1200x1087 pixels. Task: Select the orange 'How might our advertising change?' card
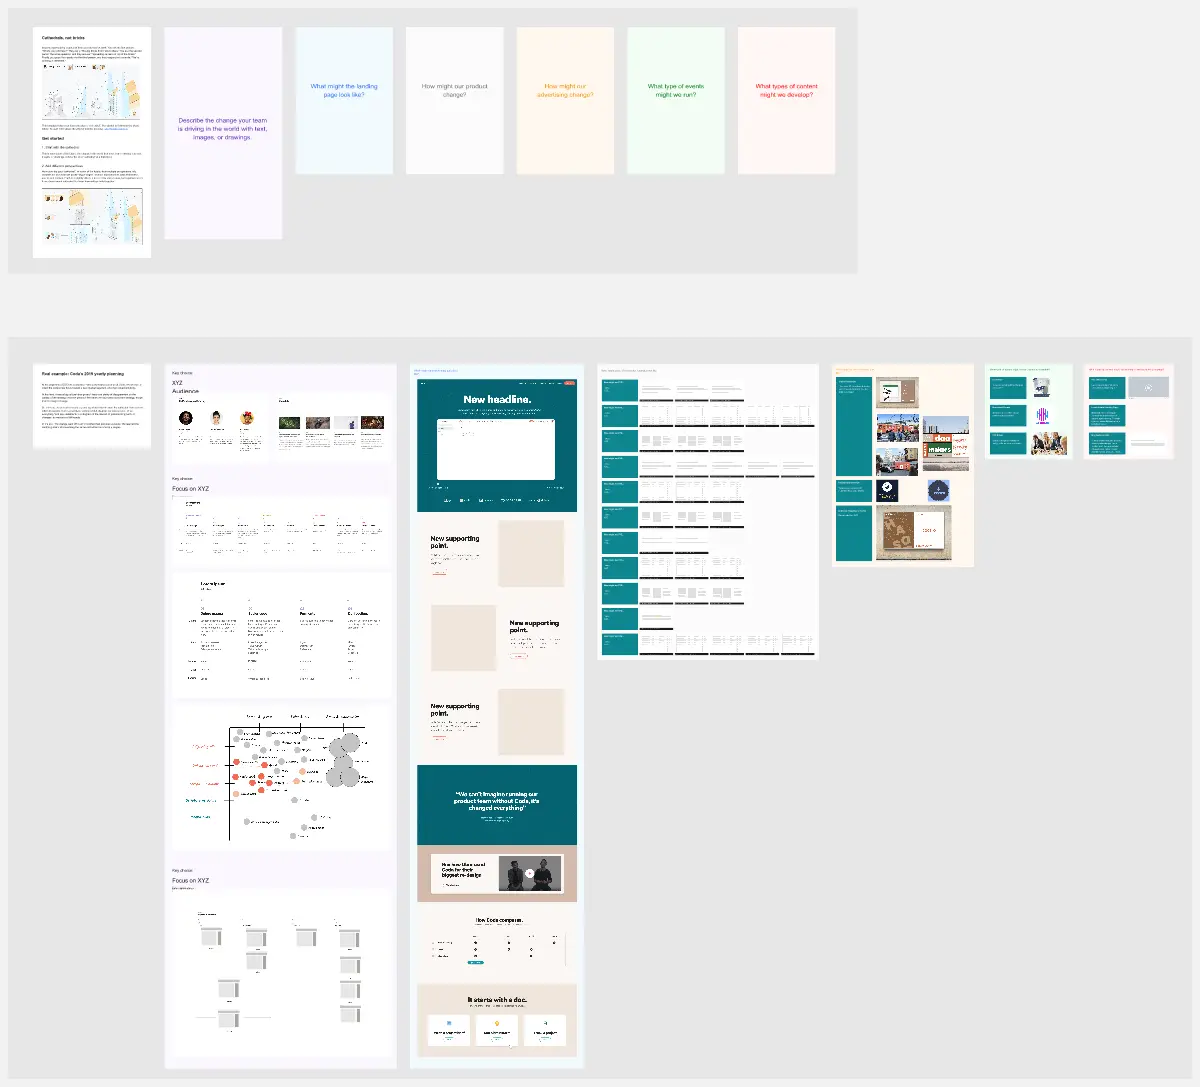tap(565, 100)
